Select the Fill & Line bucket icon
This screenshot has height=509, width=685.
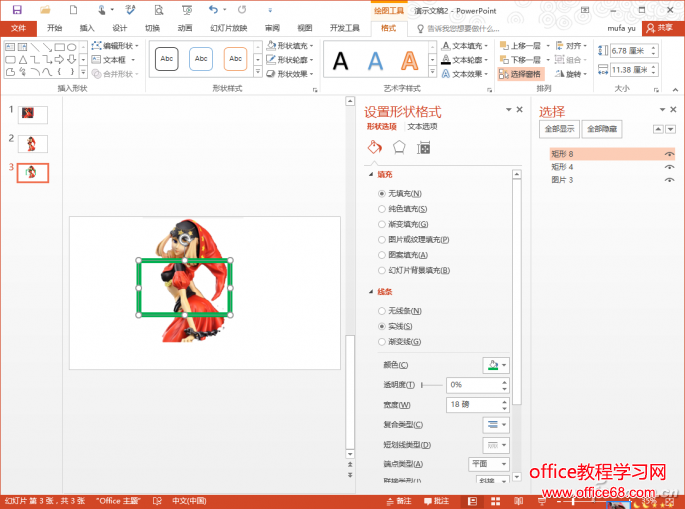tap(374, 148)
